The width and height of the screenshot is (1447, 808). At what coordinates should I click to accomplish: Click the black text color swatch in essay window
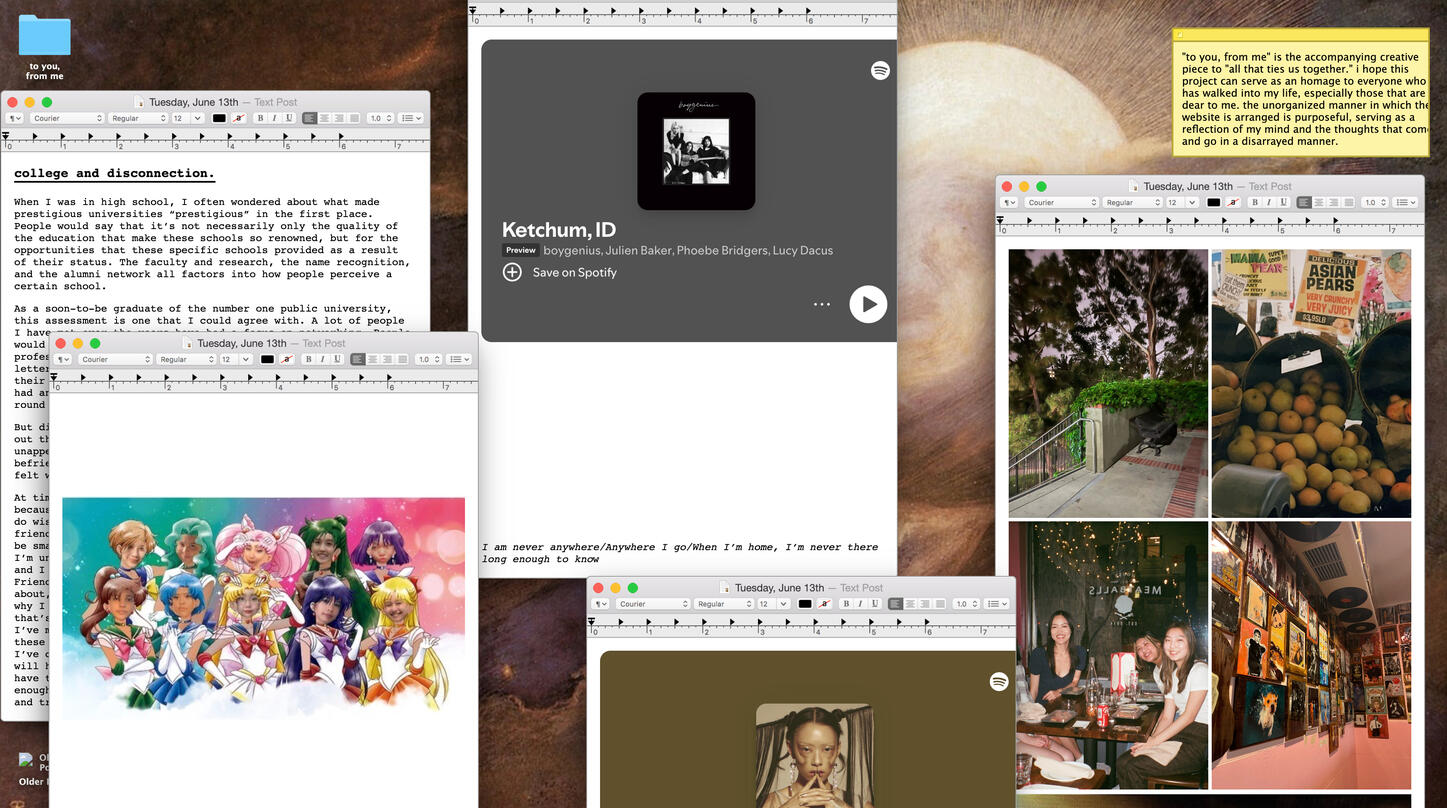click(x=219, y=118)
